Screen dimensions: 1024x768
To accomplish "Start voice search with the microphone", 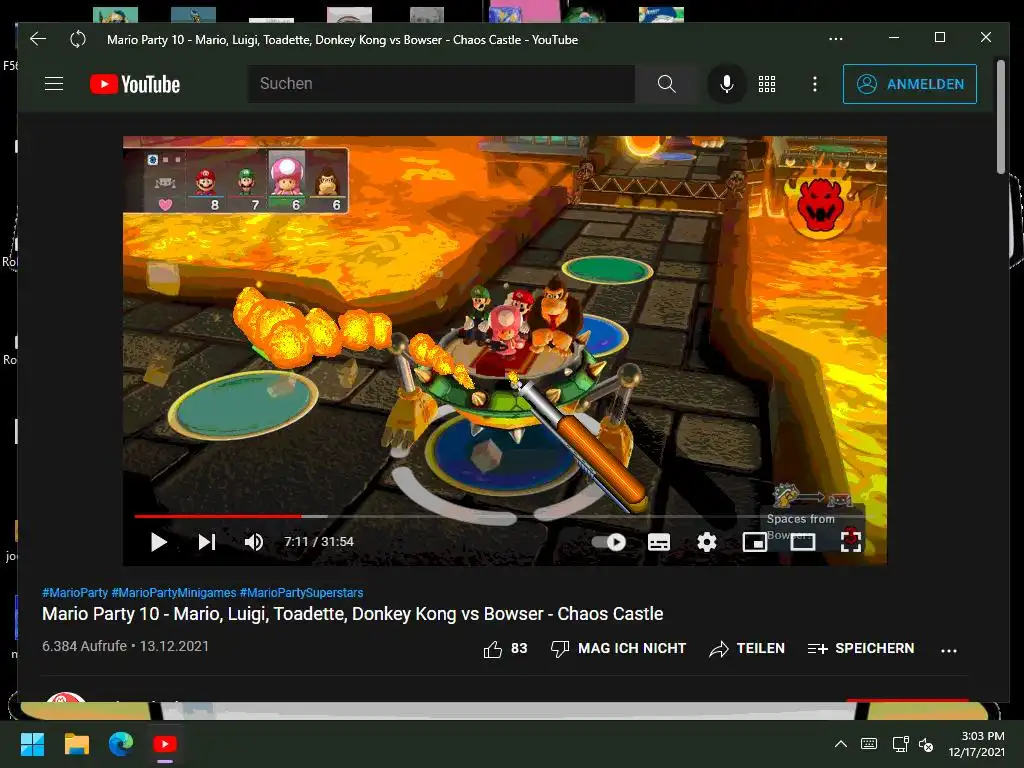I will [x=726, y=84].
